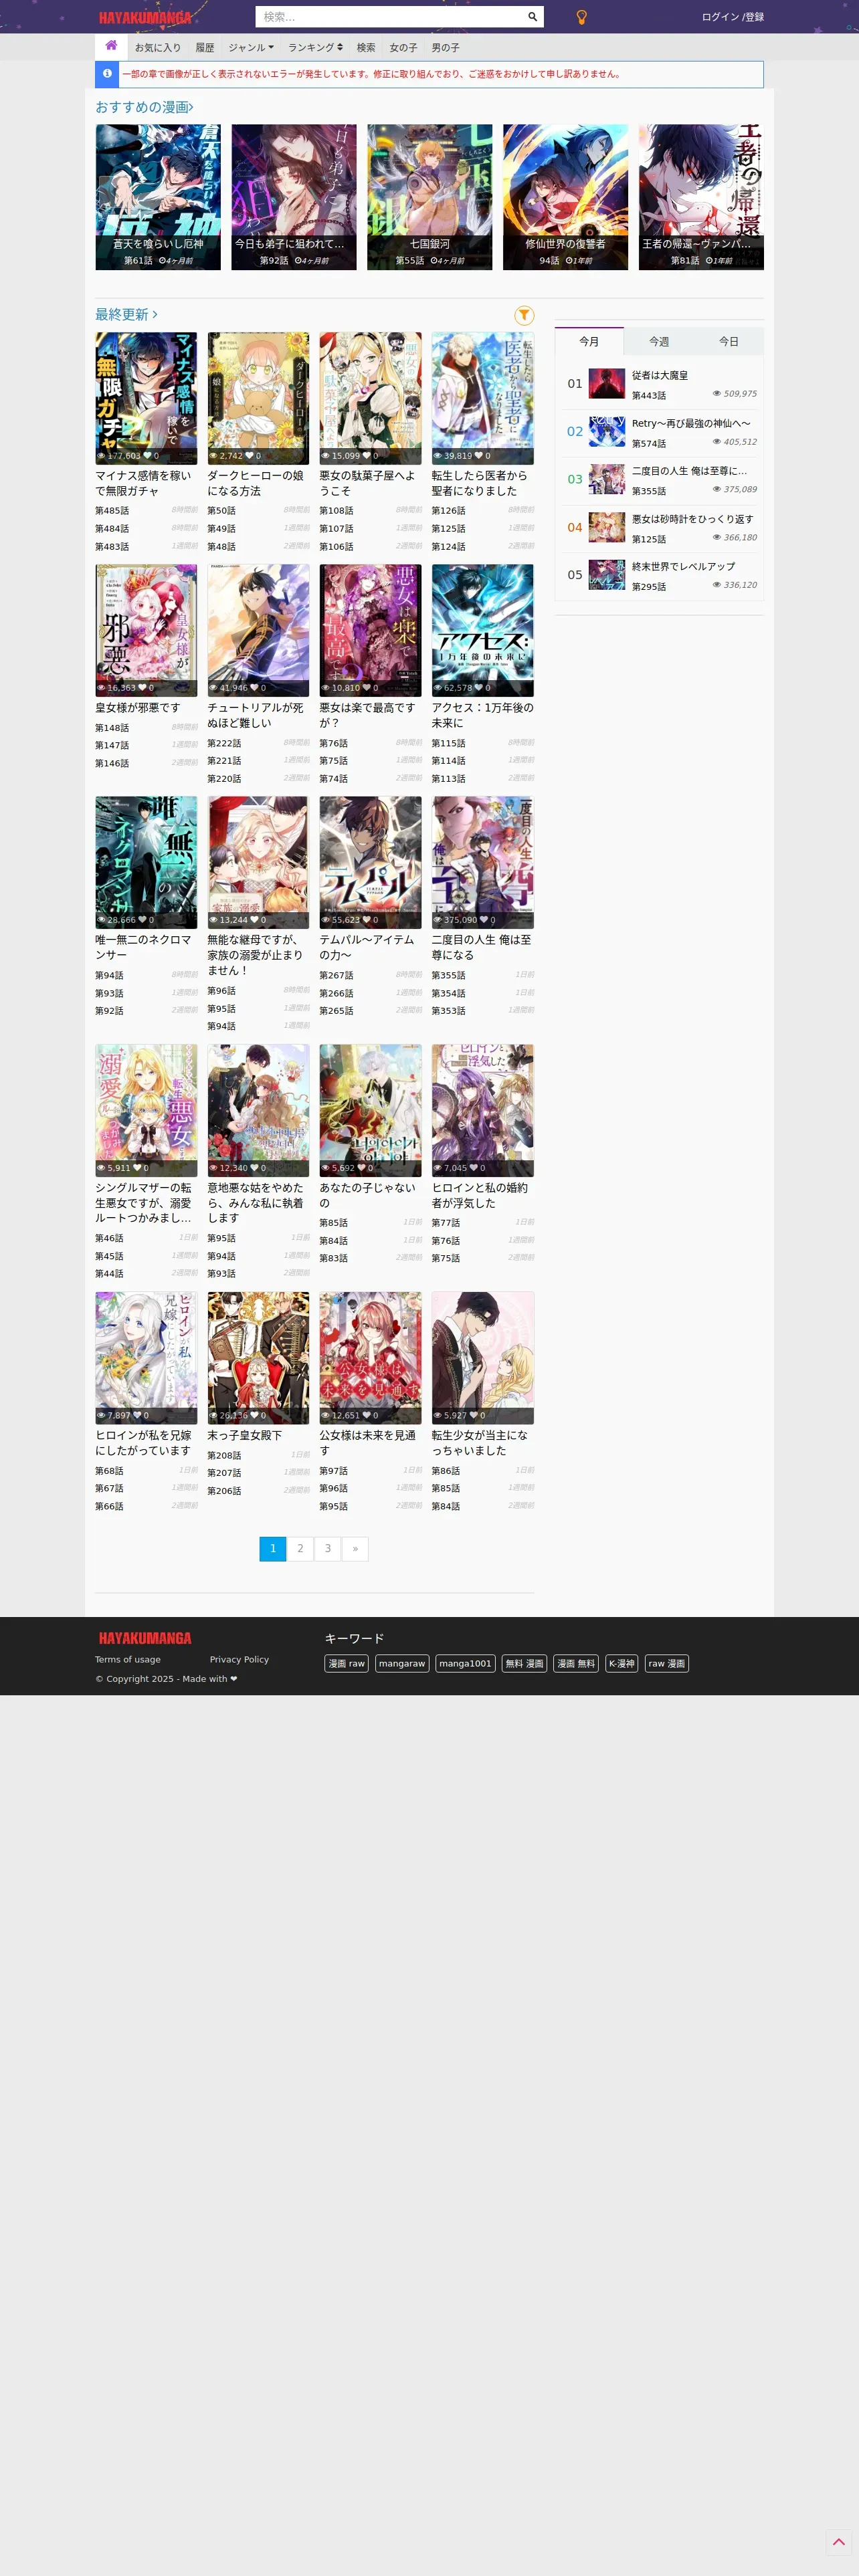
Task: Switch to the 今週 ranking tab
Action: click(659, 342)
